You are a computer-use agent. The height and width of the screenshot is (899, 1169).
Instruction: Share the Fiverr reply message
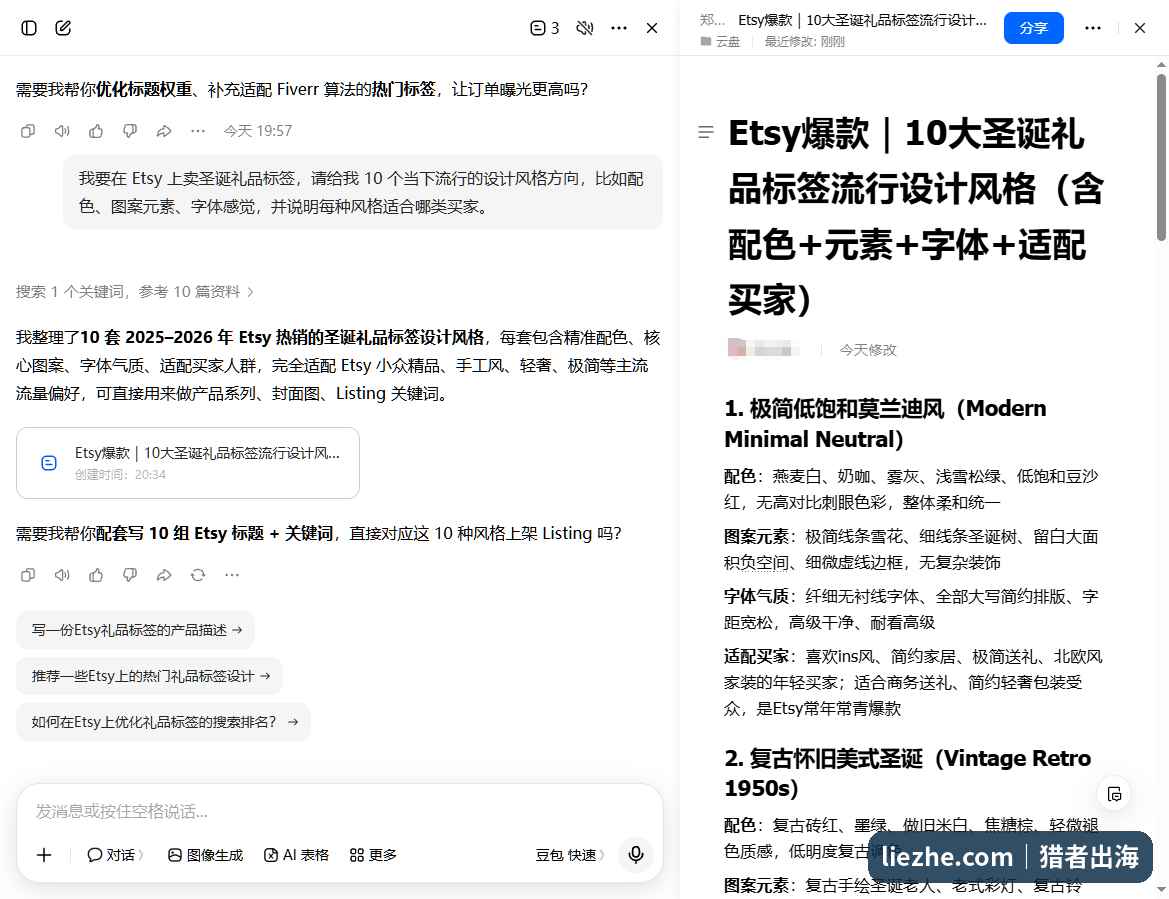164,131
